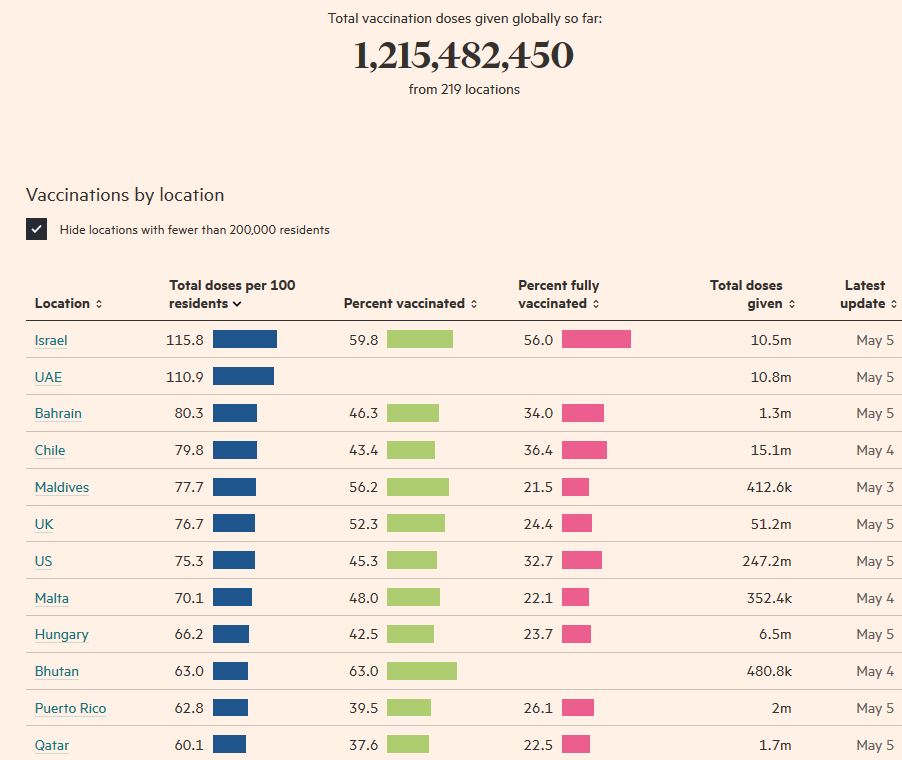Select the Malta link

(52, 598)
